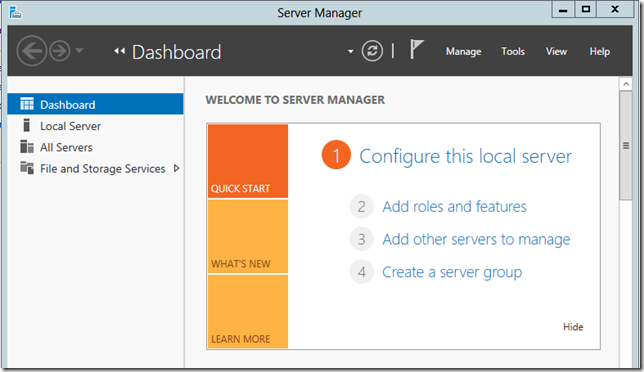644x372 pixels.
Task: Open dropdown arrow left of refresh
Action: [x=350, y=51]
